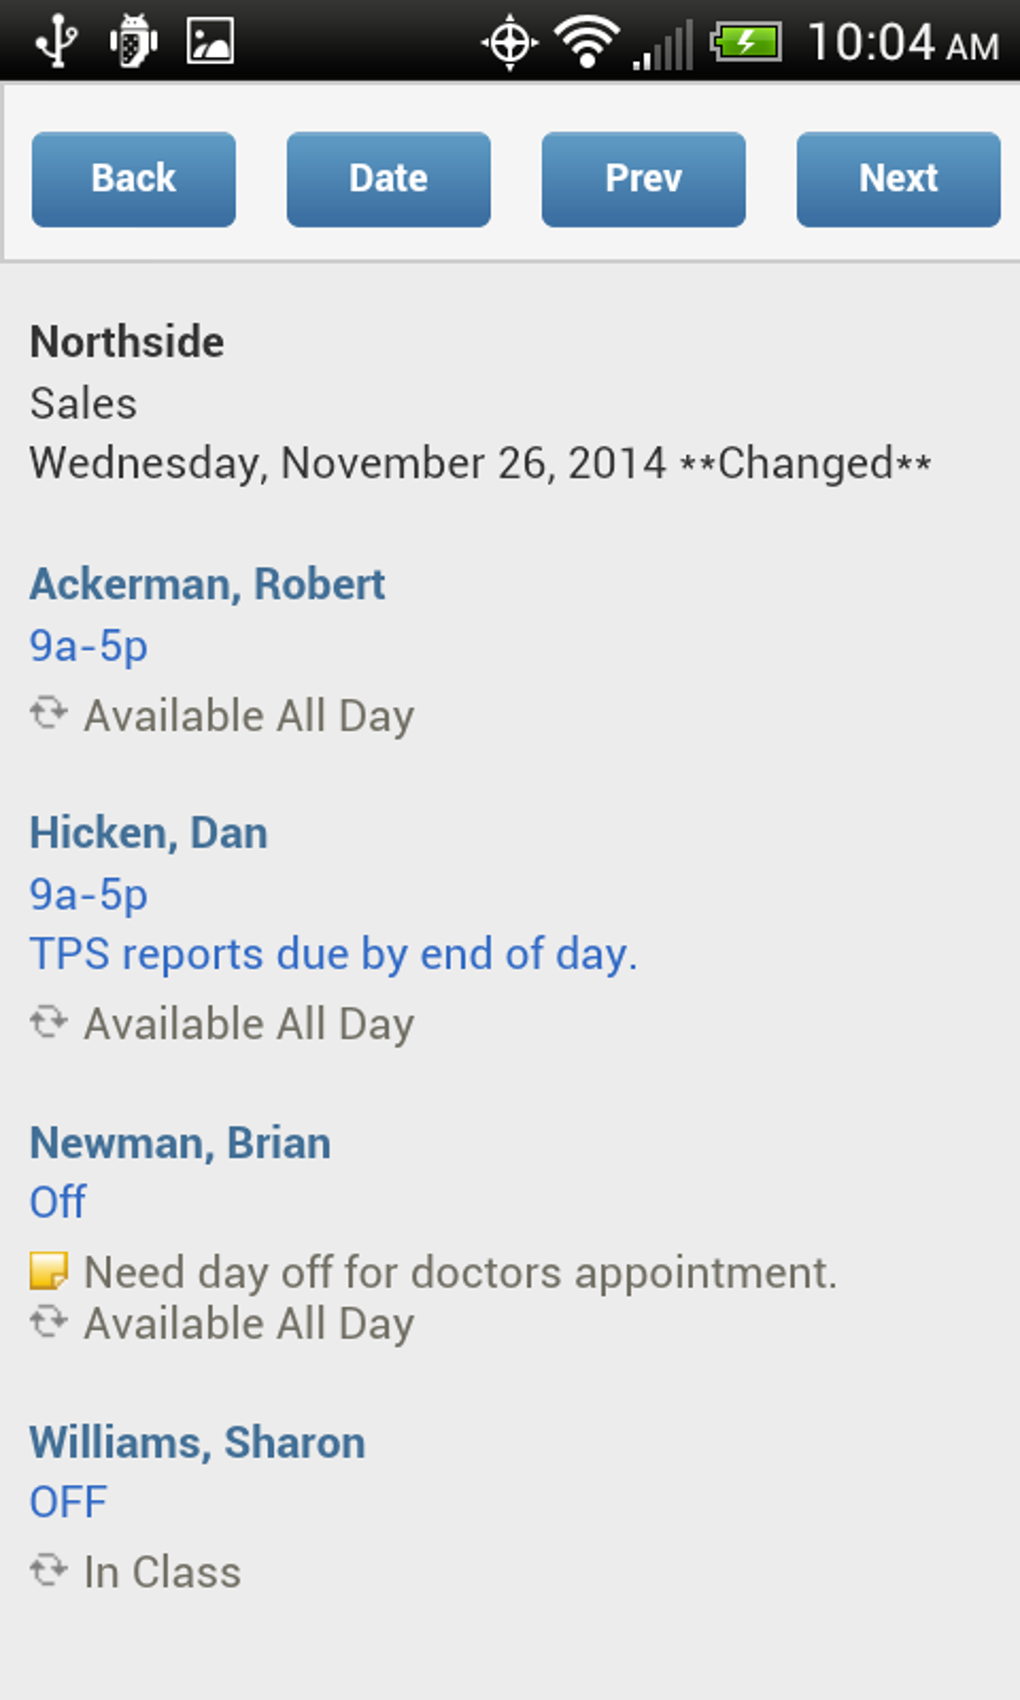Screen dimensions: 1020x1700
Task: Click yellow sticky note icon for Brian Newman
Action: point(48,1271)
